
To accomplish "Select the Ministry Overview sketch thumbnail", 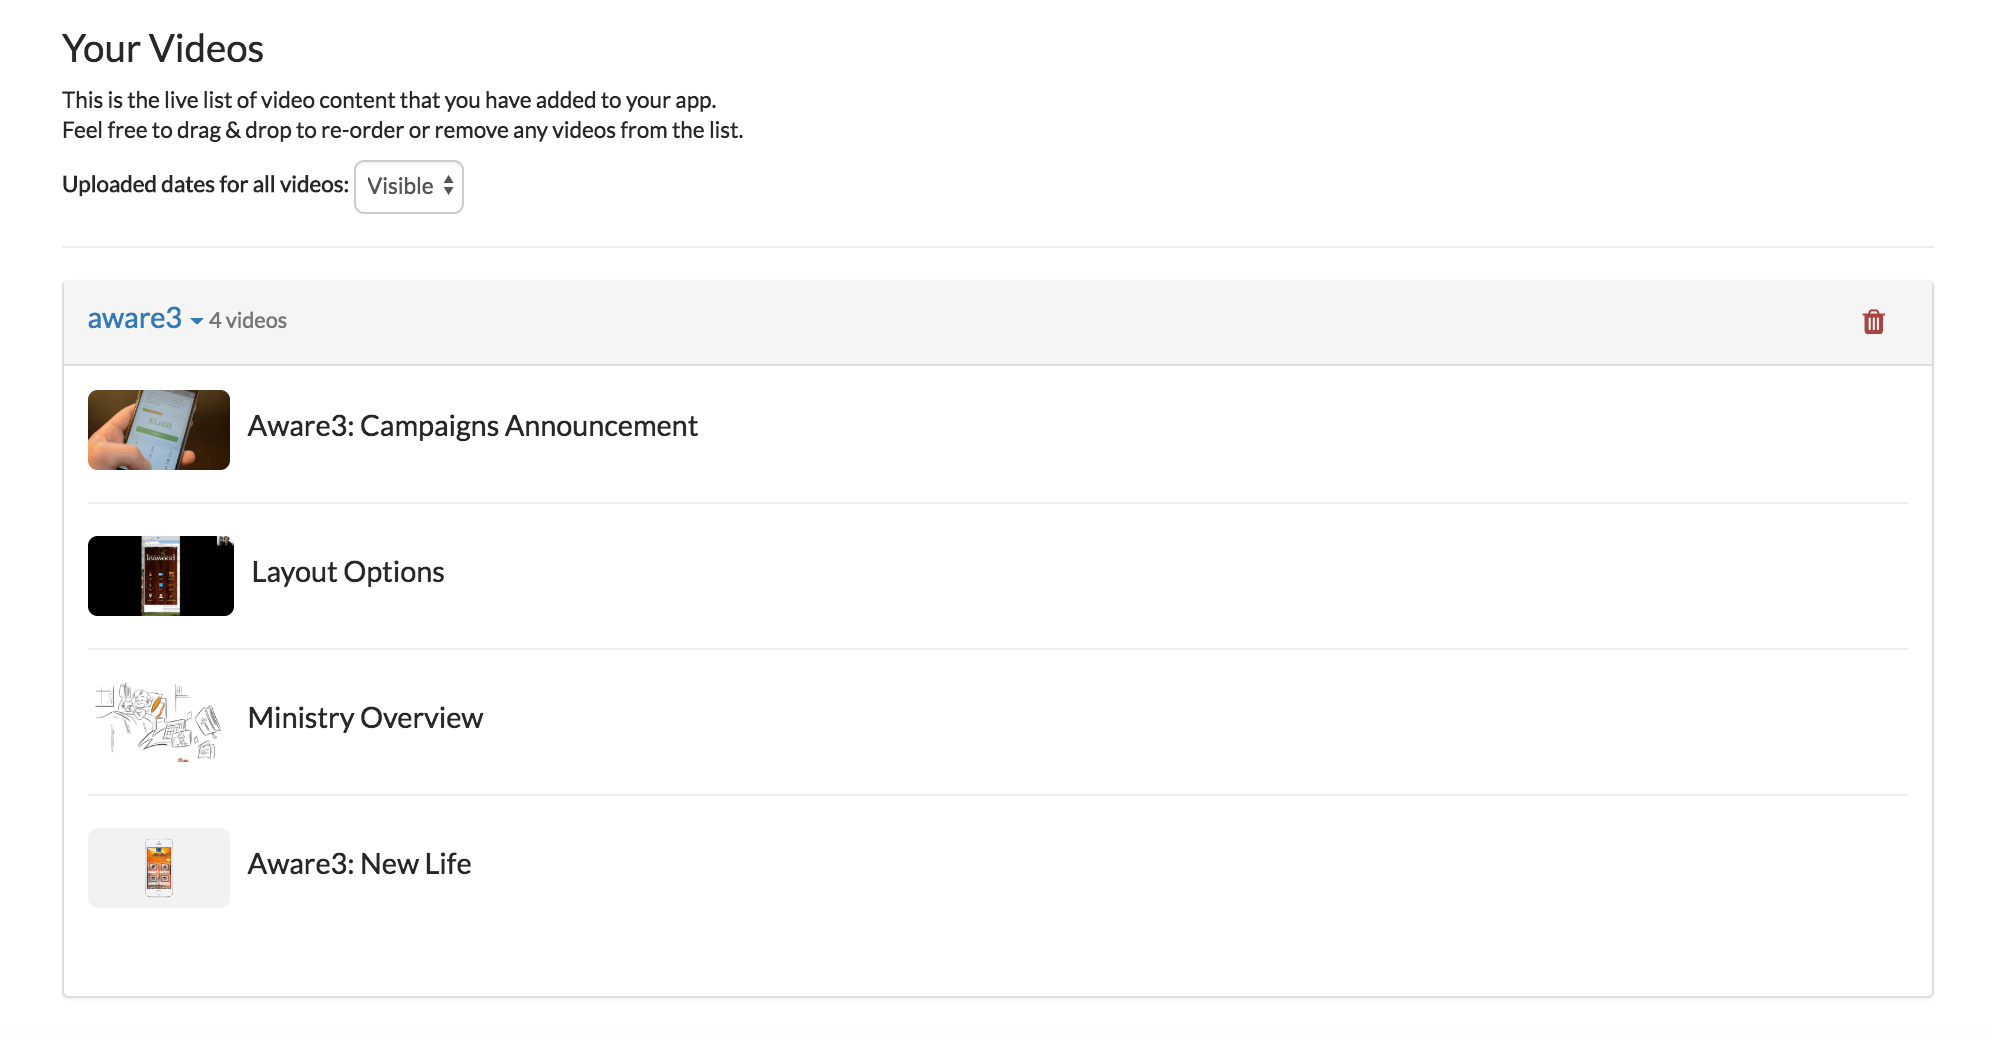I will [x=159, y=722].
